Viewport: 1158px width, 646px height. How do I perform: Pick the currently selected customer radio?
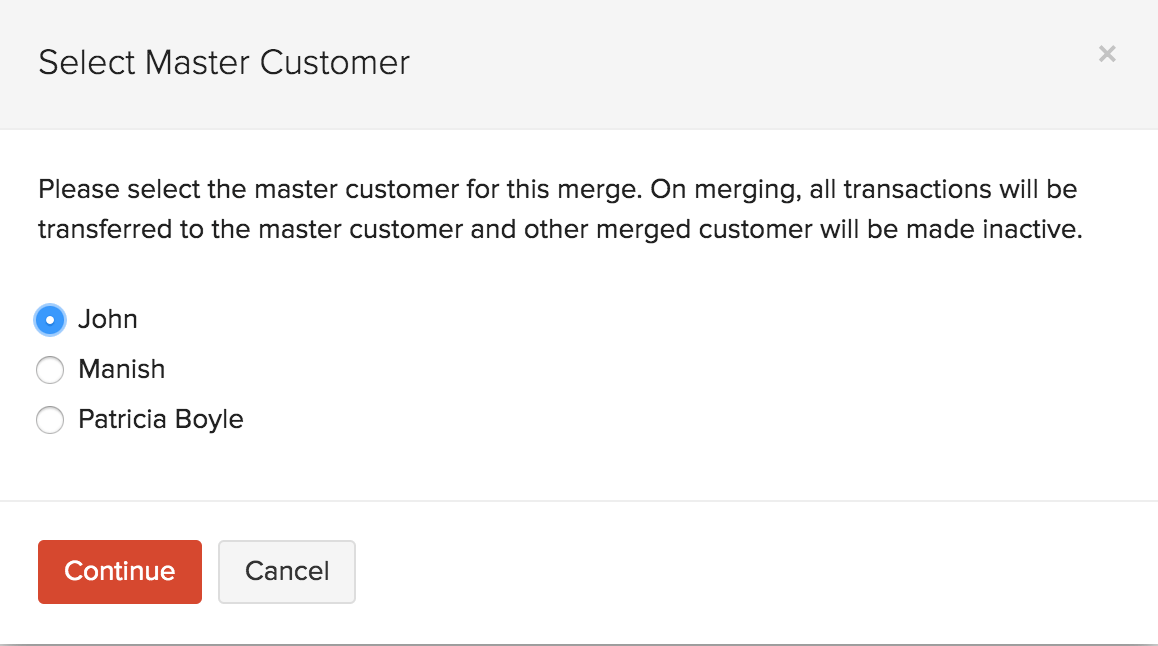[49, 319]
